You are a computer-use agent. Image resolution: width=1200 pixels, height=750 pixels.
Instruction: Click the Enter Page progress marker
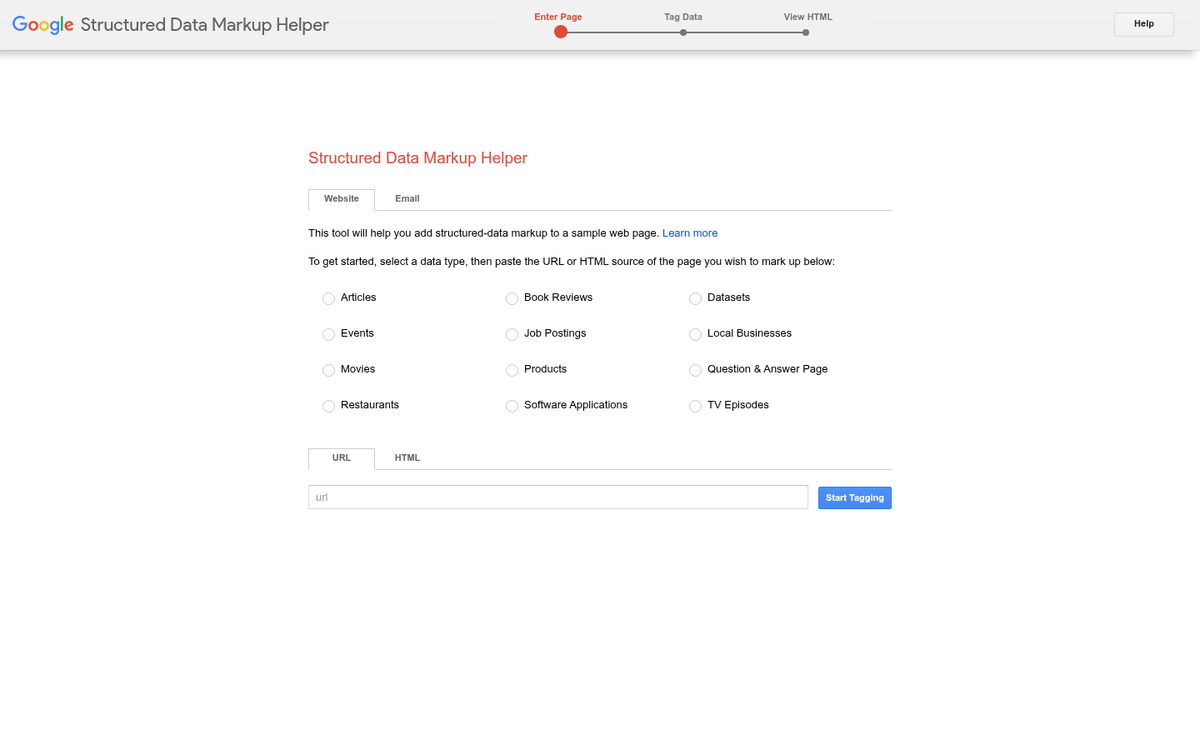click(561, 32)
